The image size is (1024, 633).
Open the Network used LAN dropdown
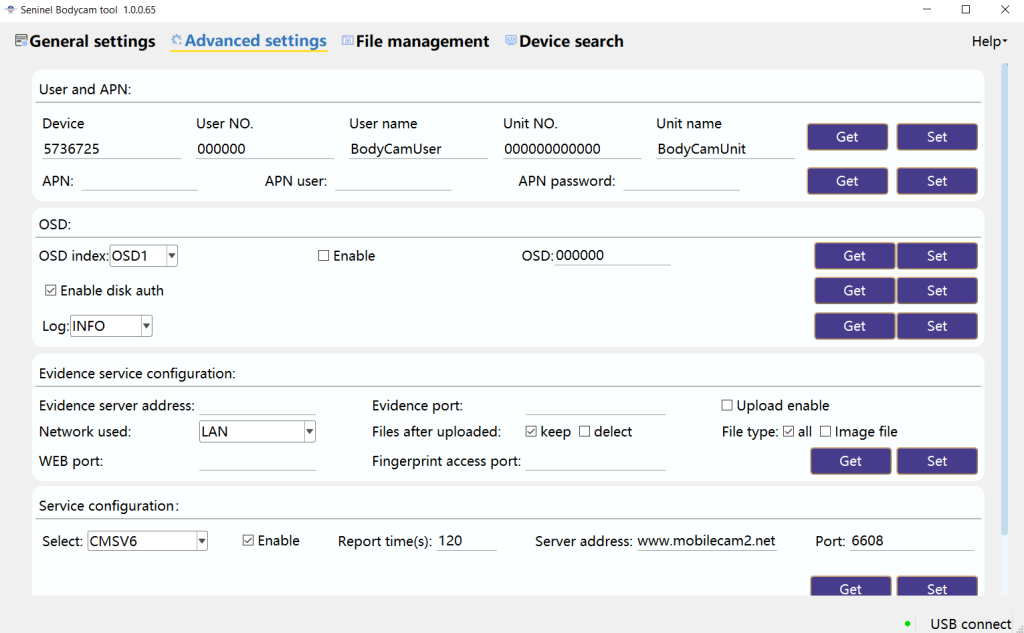[x=309, y=432]
